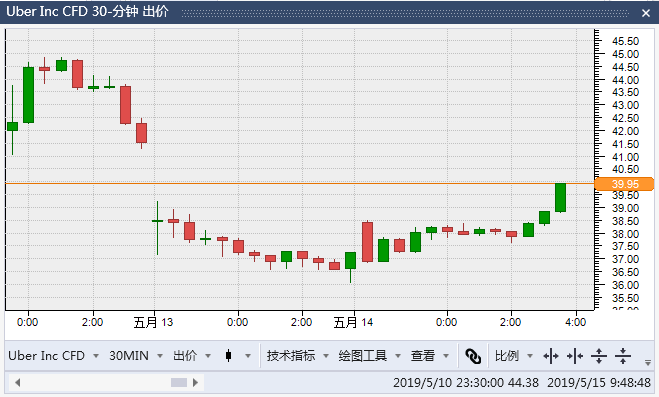The image size is (659, 397).
Task: Open the 出价 price type dropdown
Action: (x=192, y=356)
